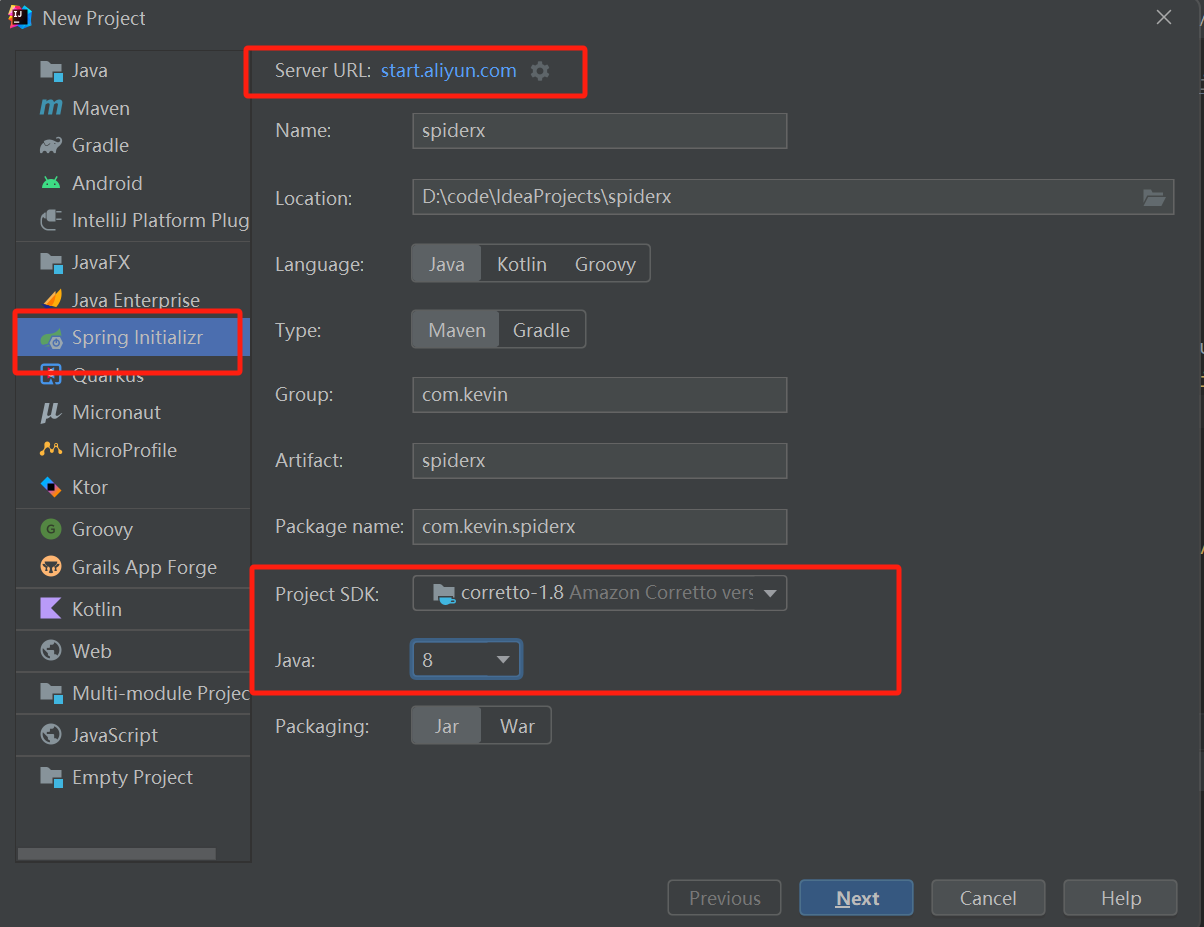
Task: Select the Micronaut mu icon
Action: [51, 412]
